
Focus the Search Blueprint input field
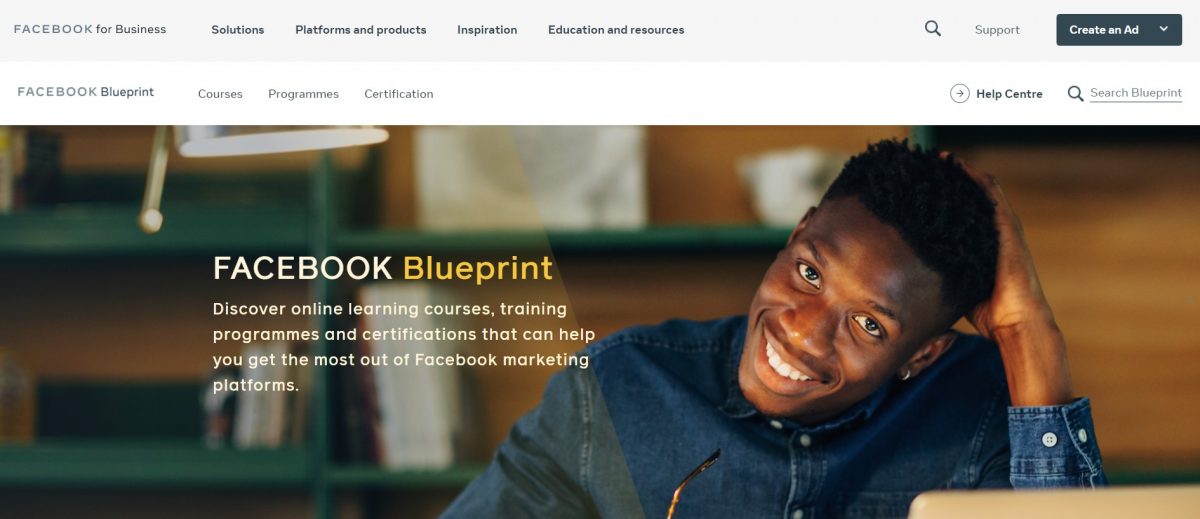pos(1136,93)
